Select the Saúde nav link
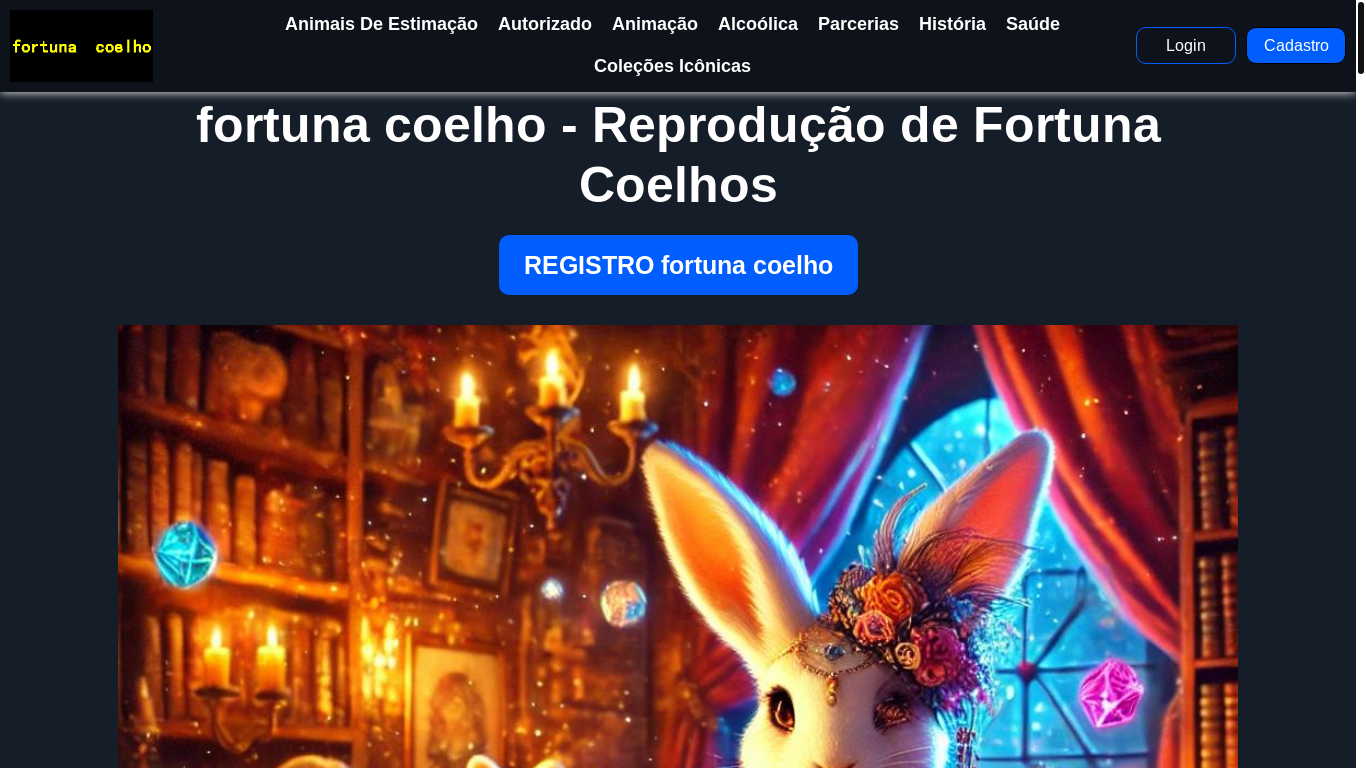Screen dimensions: 1366x768 click(x=1033, y=24)
